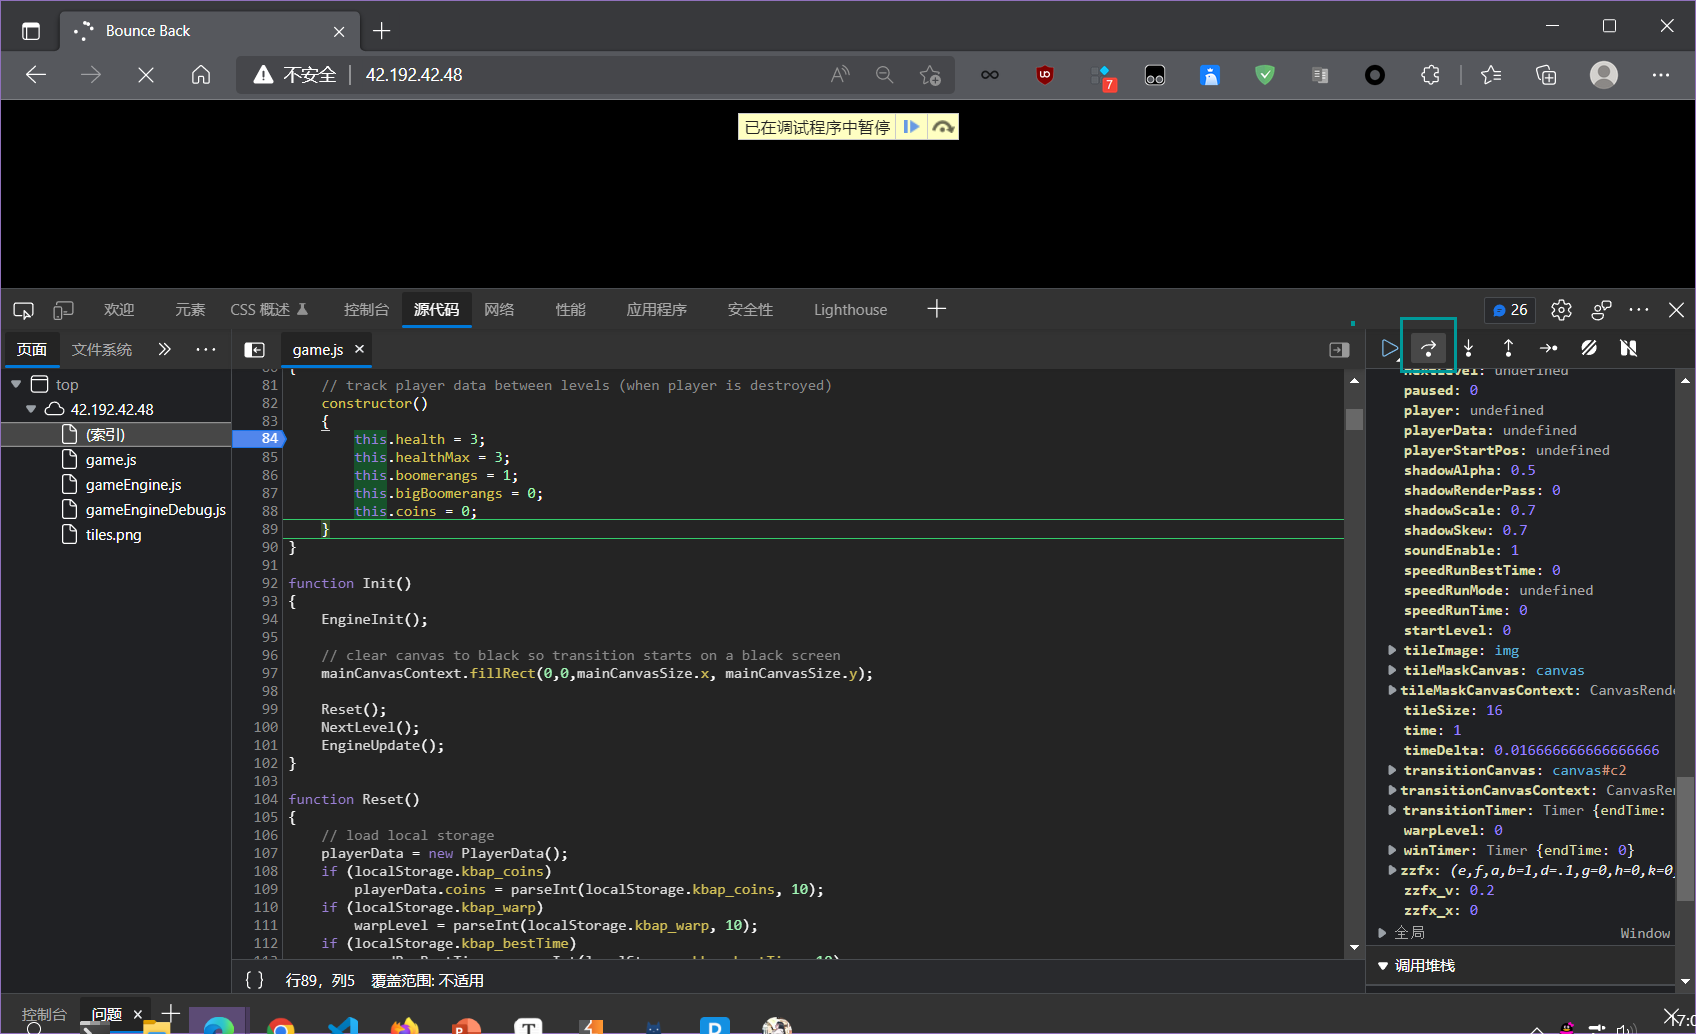This screenshot has width=1696, height=1034.
Task: Hide the navigator sidebar
Action: point(255,349)
